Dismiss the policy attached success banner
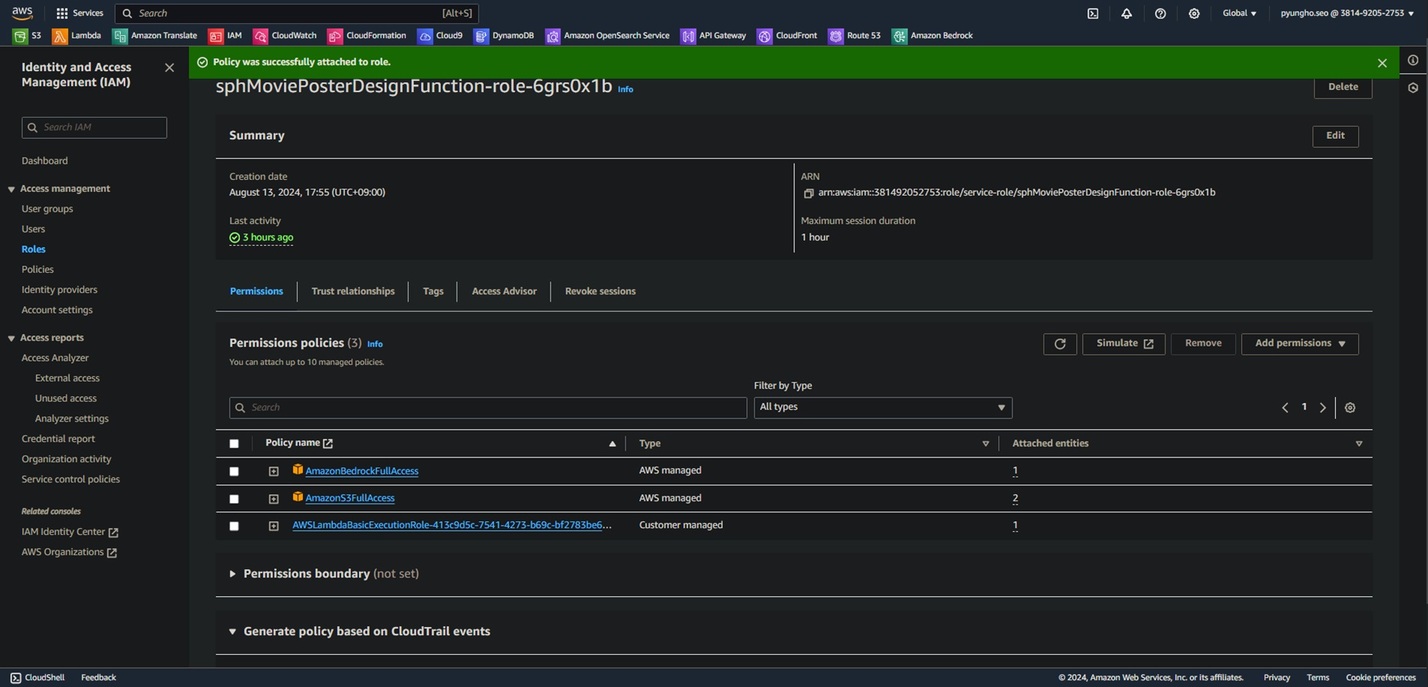This screenshot has width=1428, height=687. (1382, 62)
